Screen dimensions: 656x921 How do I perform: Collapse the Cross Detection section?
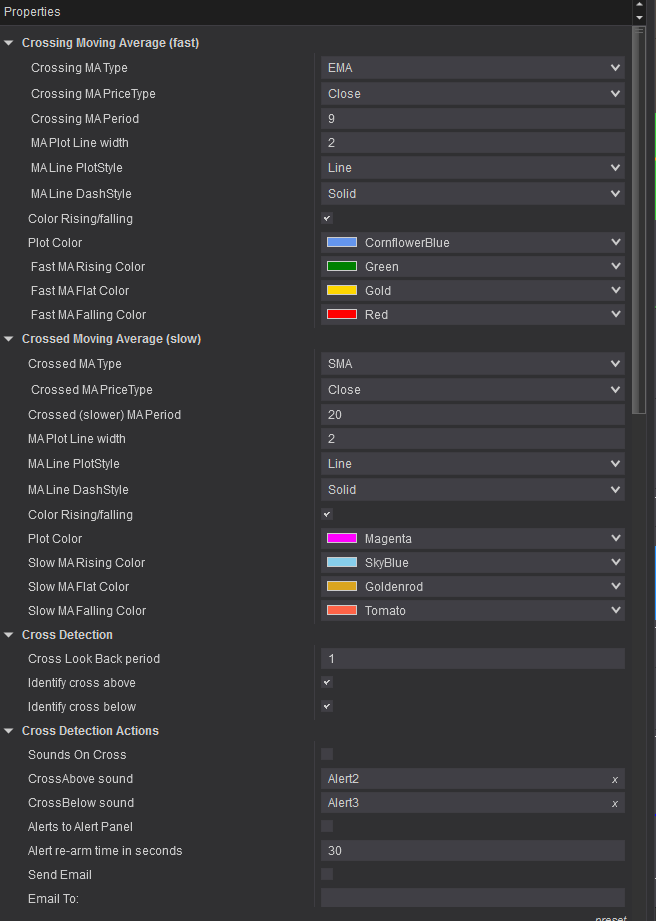point(9,635)
